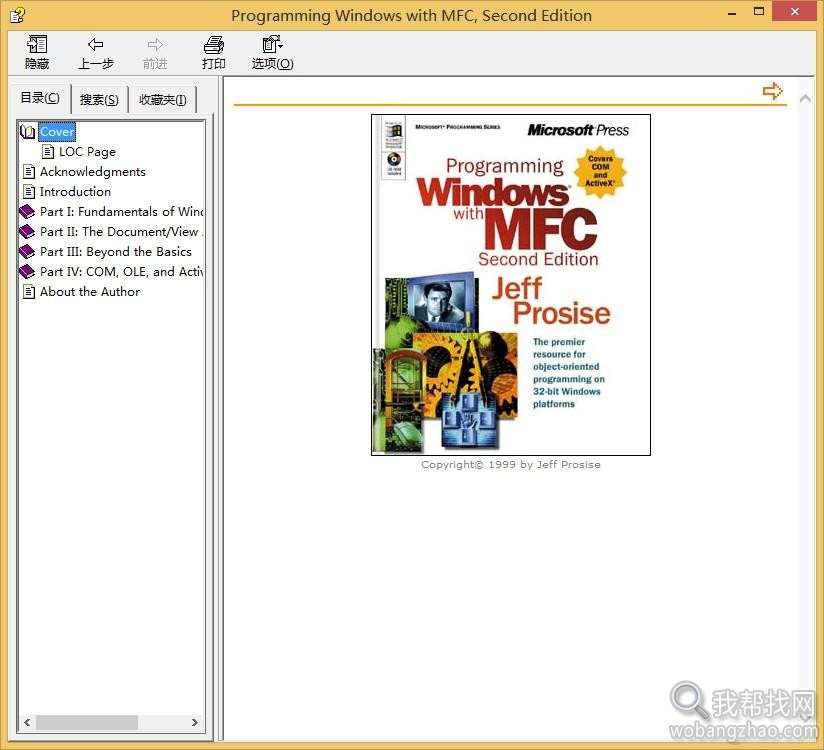The image size is (824, 750).
Task: Switch to the 搜索(S) search tab
Action: [x=99, y=99]
